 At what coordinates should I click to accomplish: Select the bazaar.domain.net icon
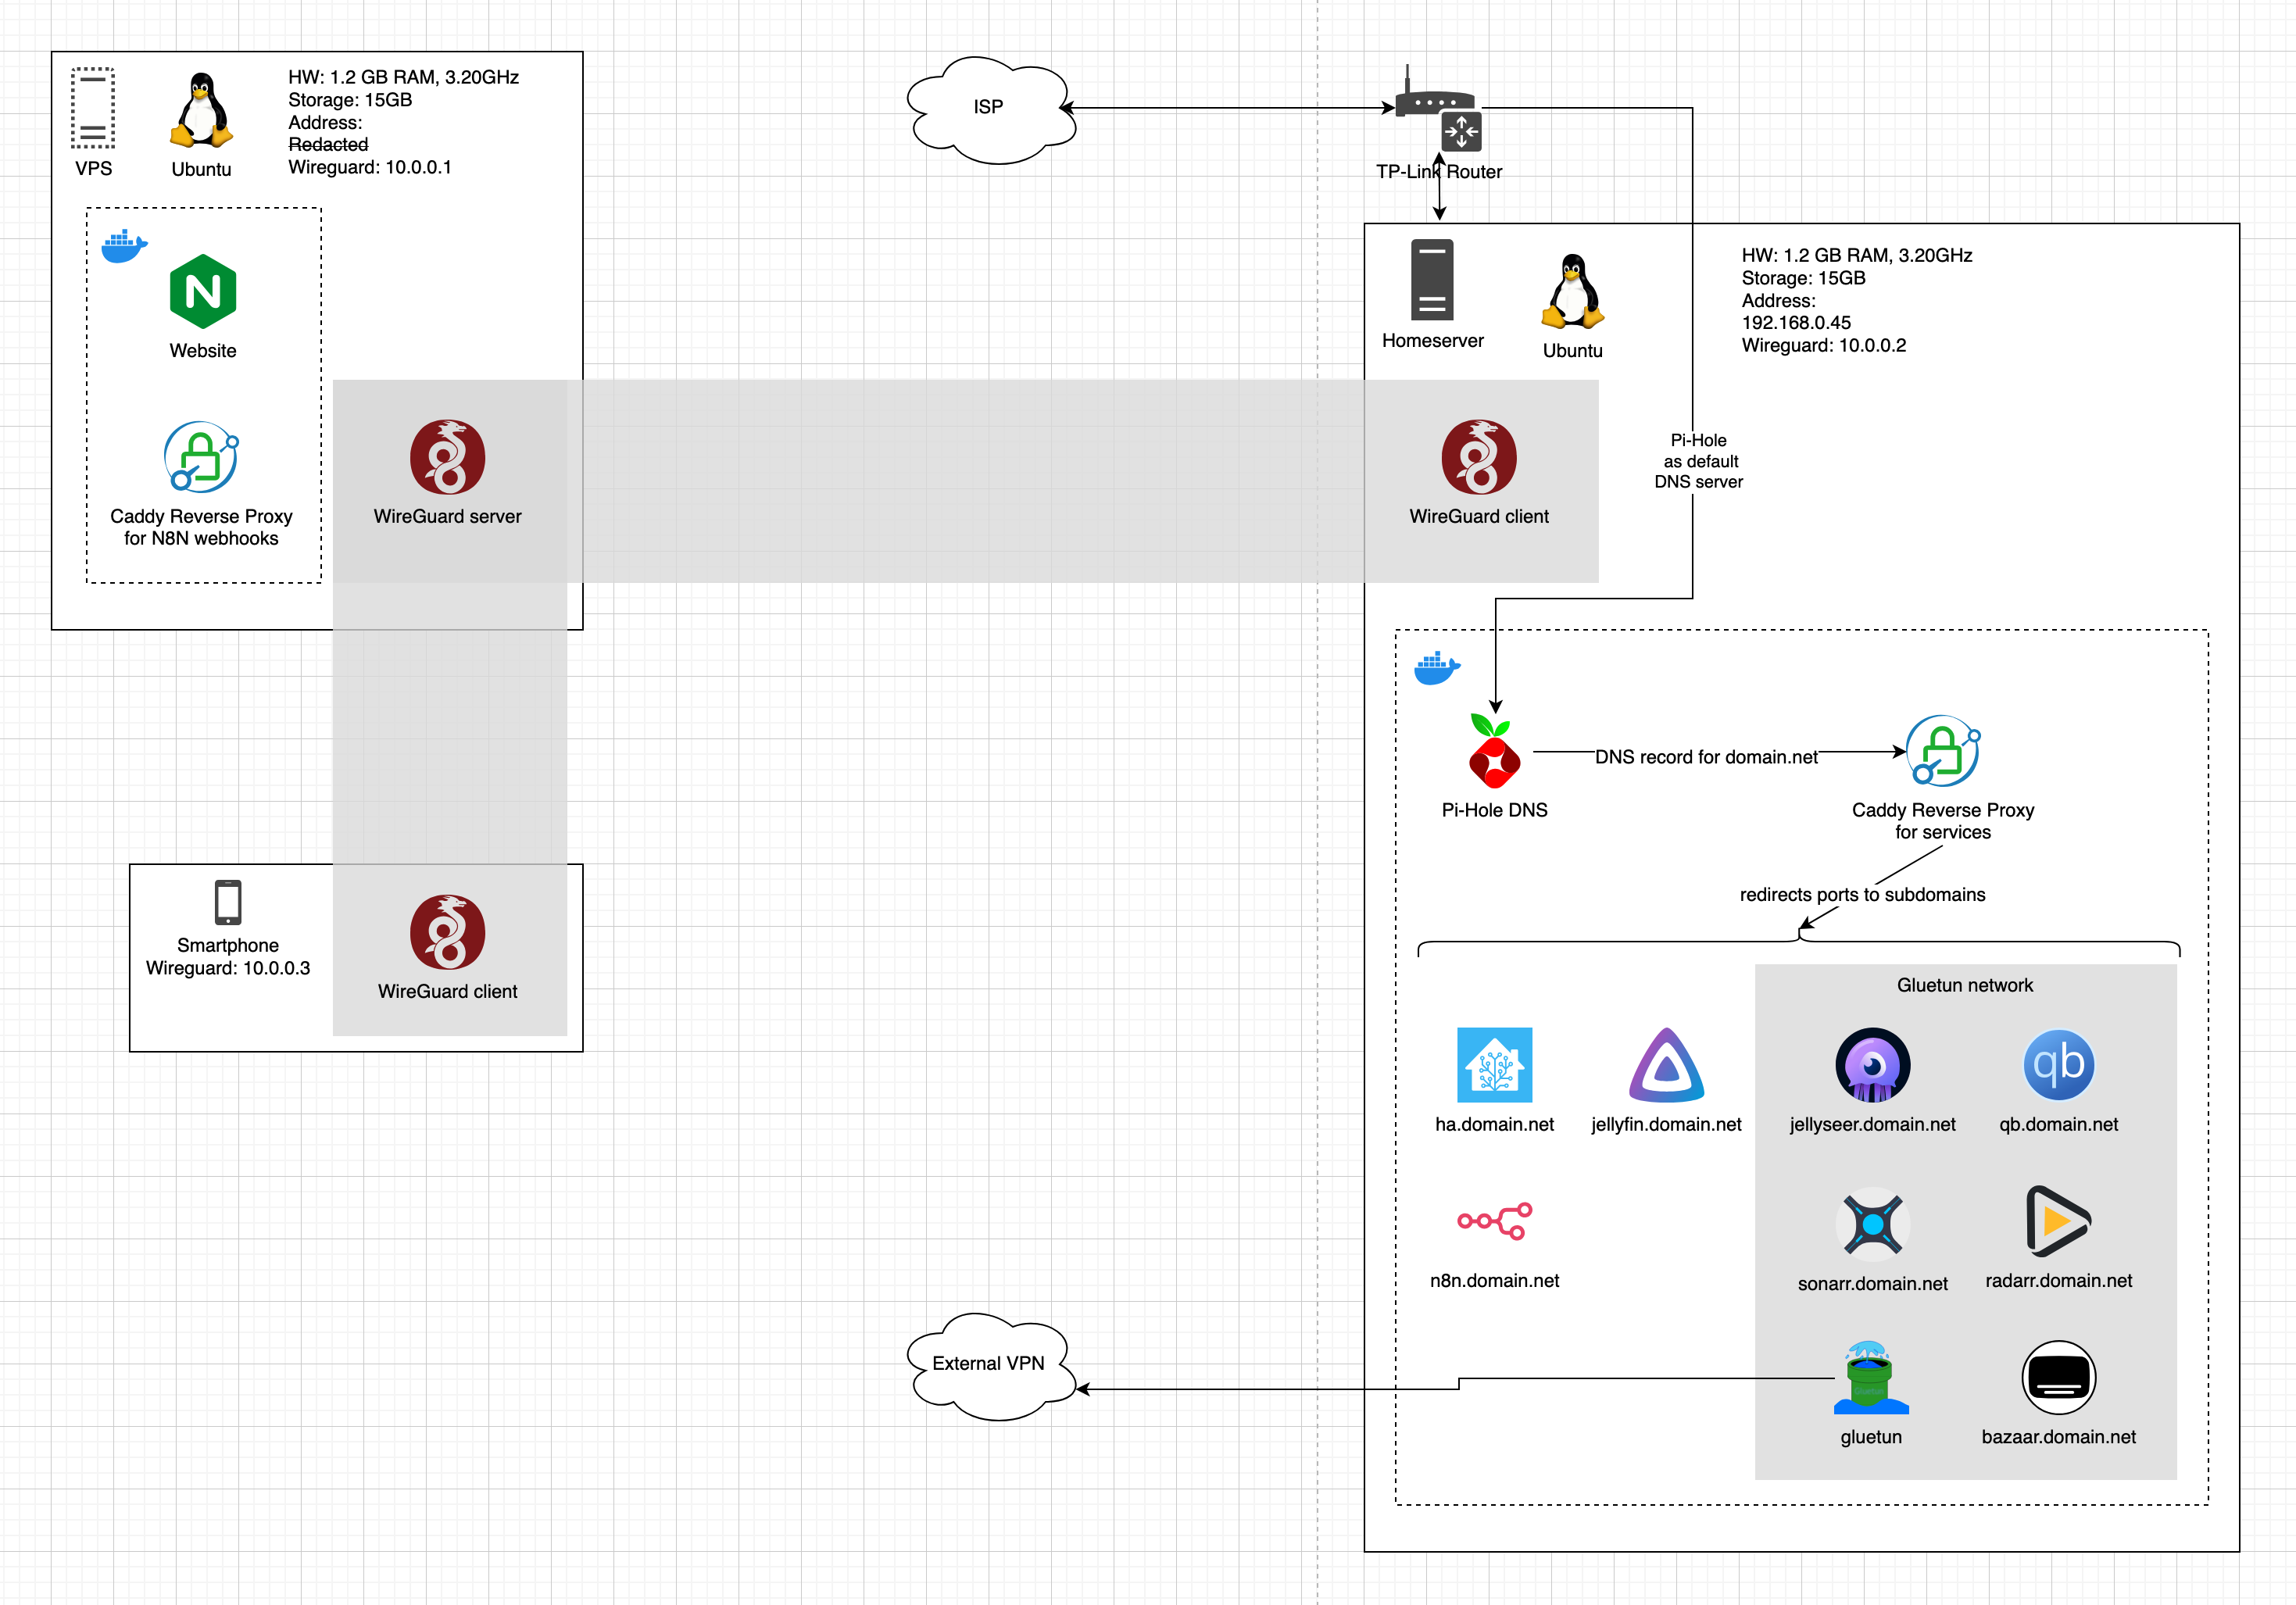pyautogui.click(x=2059, y=1378)
